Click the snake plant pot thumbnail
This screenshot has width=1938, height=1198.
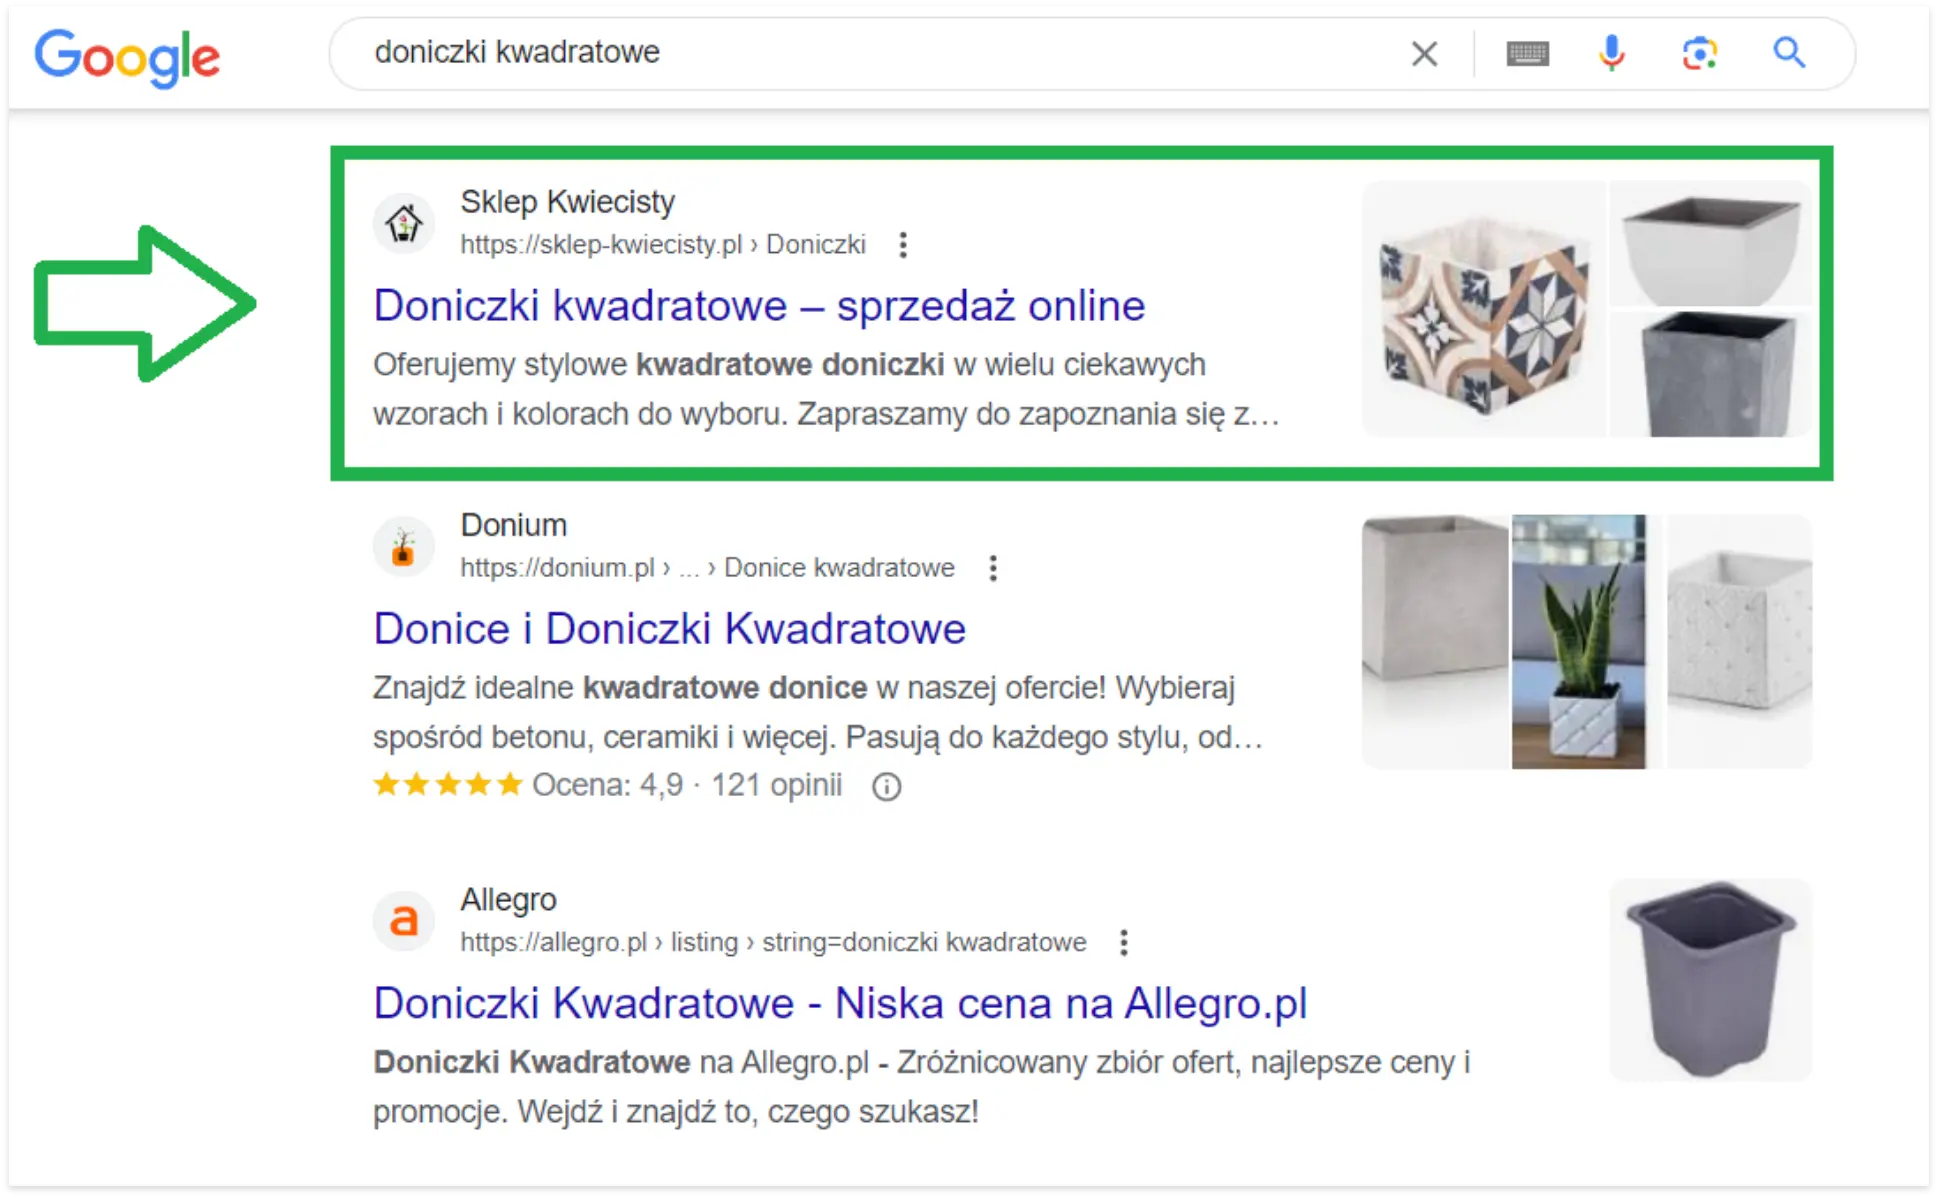click(1578, 642)
